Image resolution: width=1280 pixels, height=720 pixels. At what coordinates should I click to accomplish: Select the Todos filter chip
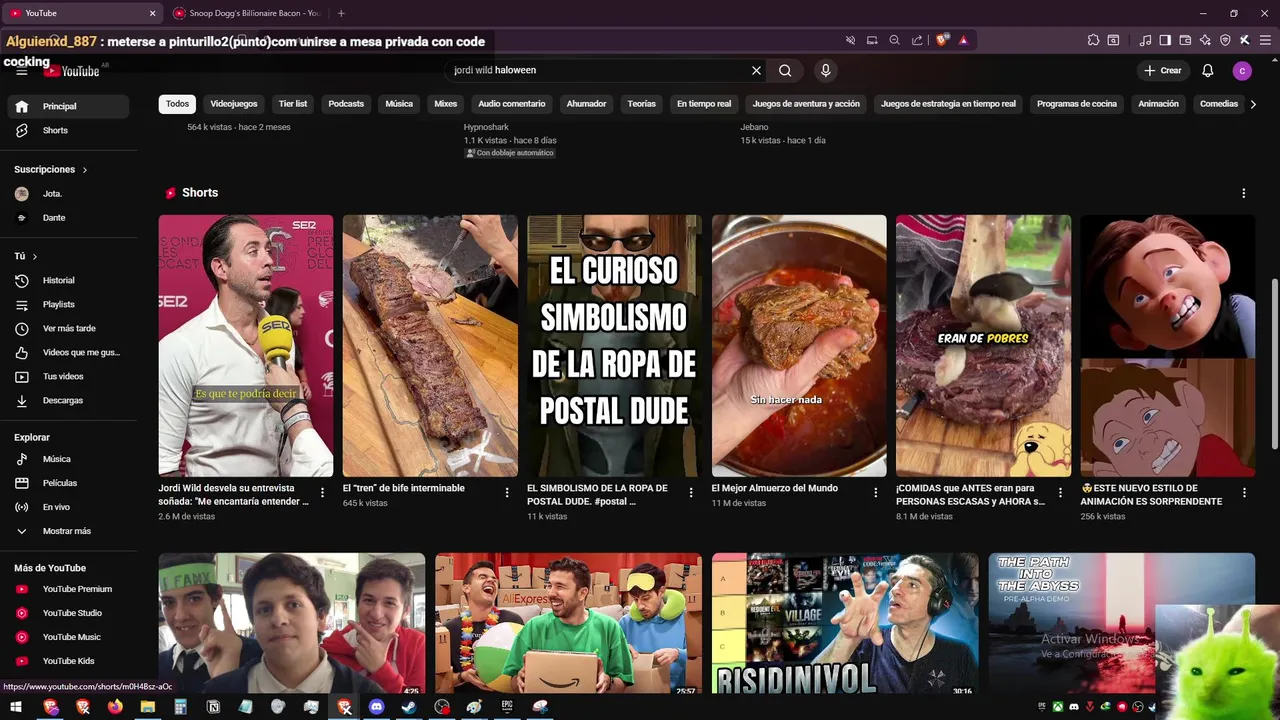pos(177,104)
